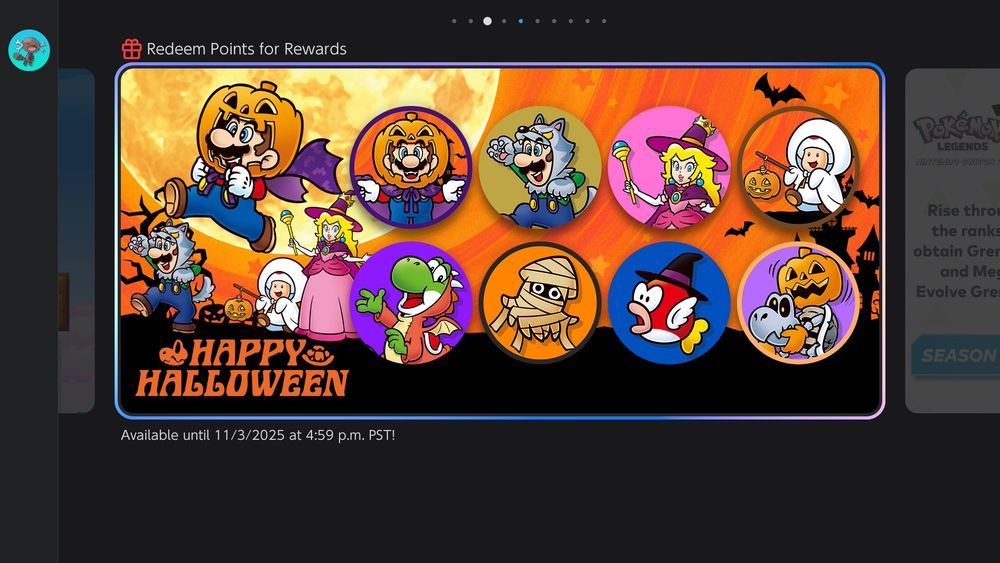Jump to the sixth carousel page dot
The height and width of the screenshot is (563, 1000).
537,21
